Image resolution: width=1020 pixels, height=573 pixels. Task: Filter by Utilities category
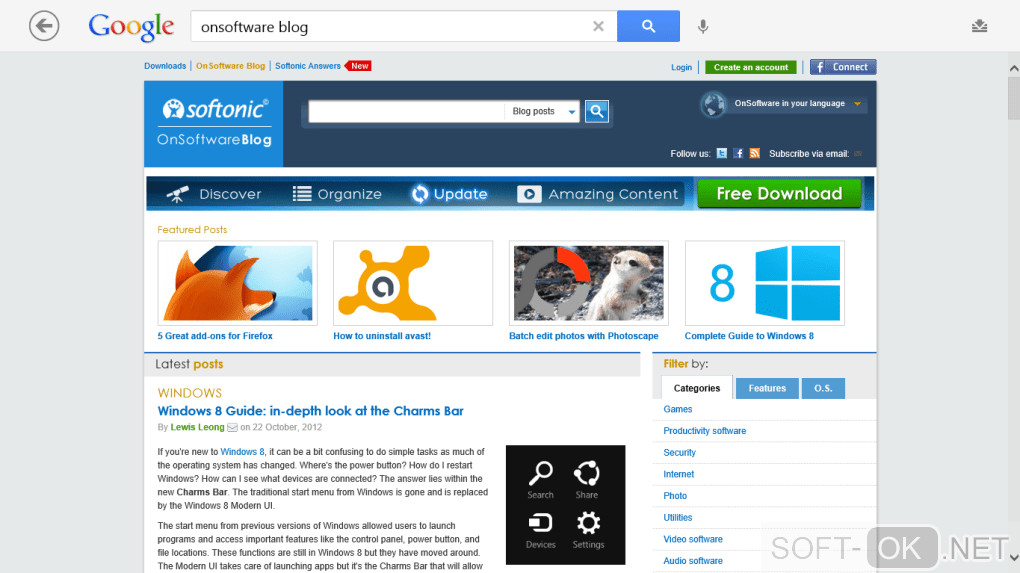(x=677, y=518)
